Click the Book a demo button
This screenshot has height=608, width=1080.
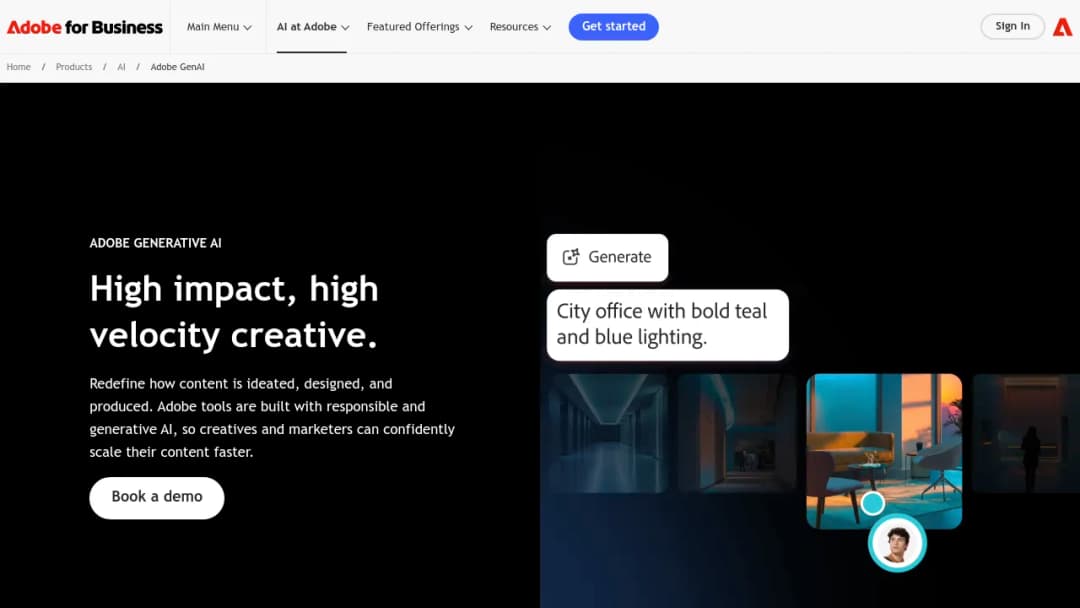point(156,497)
